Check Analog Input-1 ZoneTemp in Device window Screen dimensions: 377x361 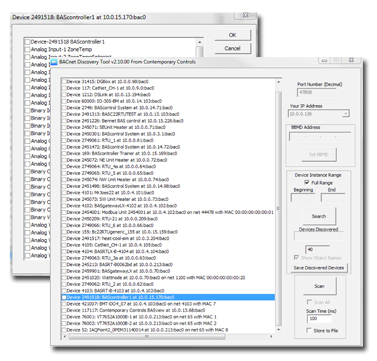tap(27, 49)
